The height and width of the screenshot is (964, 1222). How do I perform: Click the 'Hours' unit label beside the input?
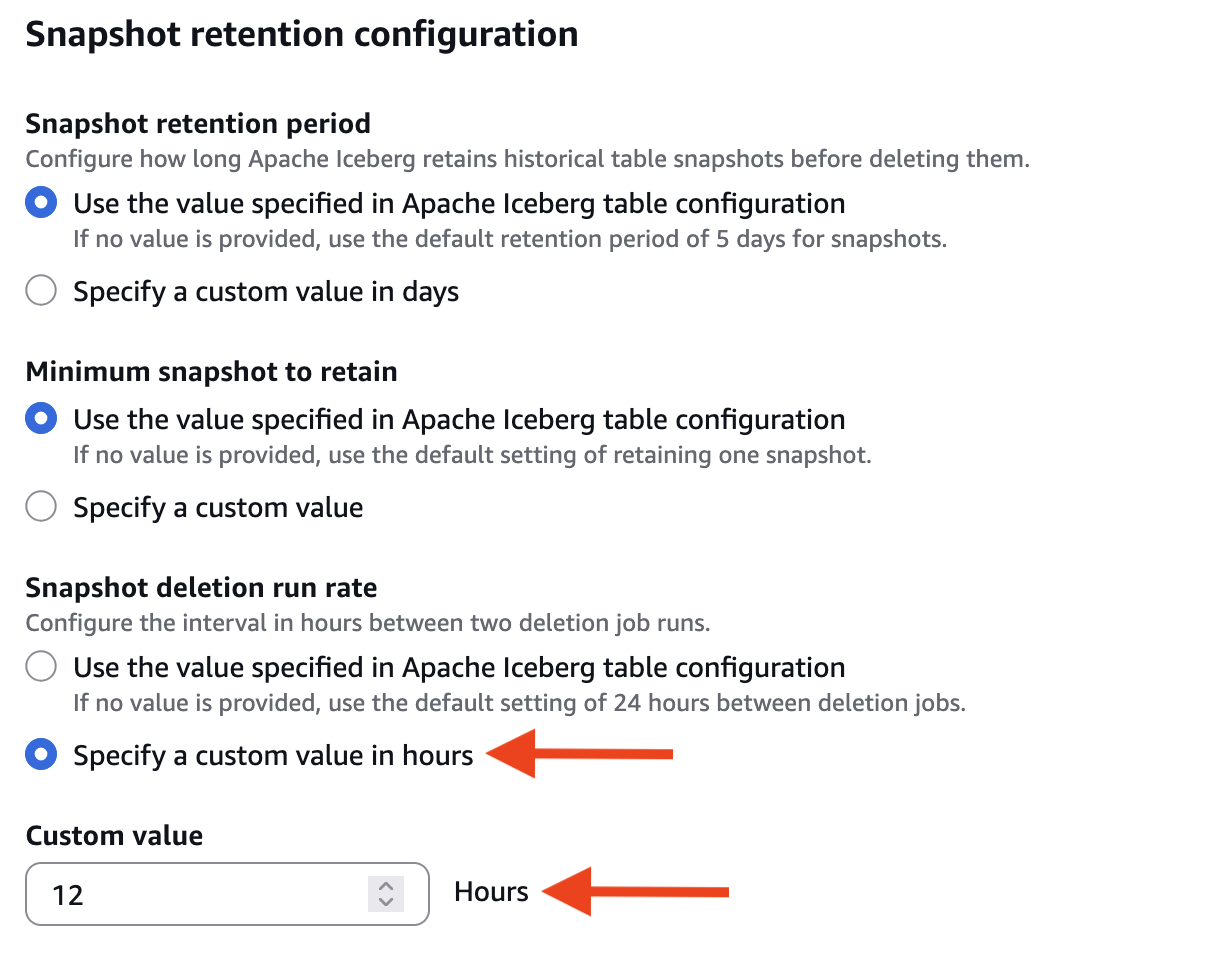[x=490, y=891]
